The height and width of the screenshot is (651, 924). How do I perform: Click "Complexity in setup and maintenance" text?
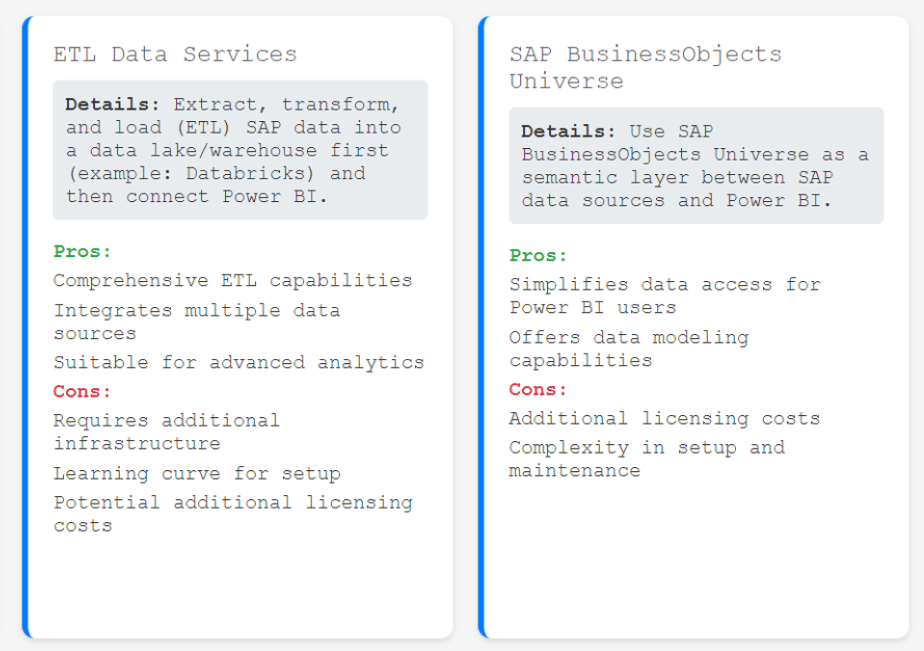(x=646, y=458)
